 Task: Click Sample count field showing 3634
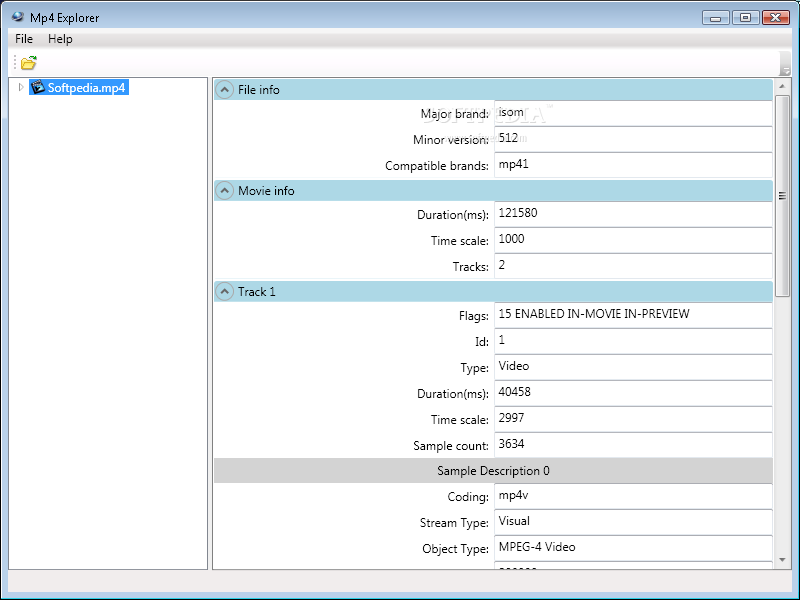[633, 445]
